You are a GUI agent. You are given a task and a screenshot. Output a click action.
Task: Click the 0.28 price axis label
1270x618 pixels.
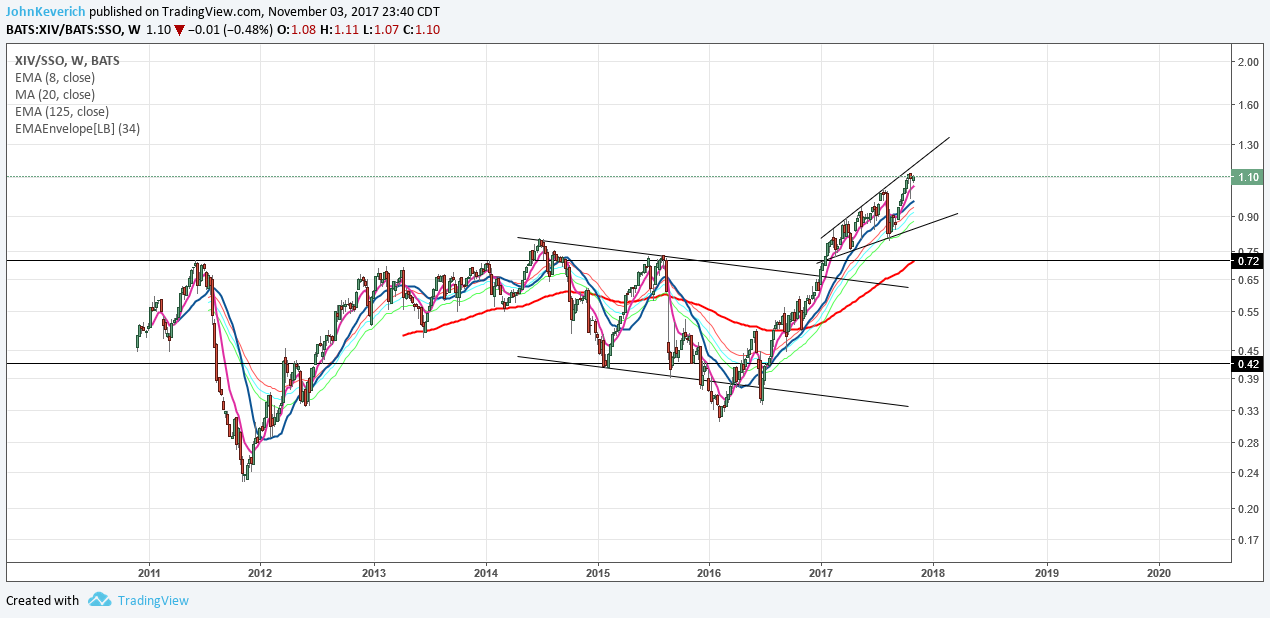tap(1247, 443)
